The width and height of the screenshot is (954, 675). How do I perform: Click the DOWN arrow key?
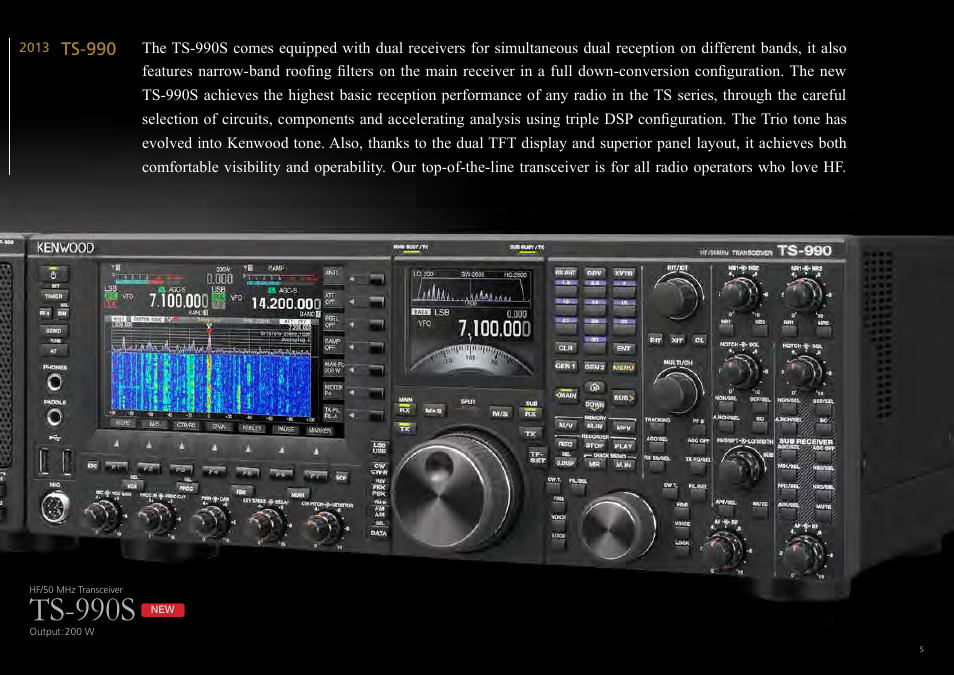(594, 405)
